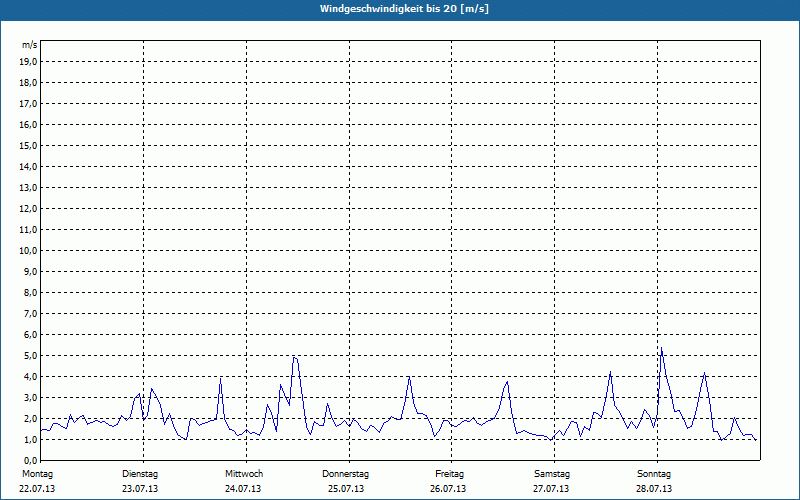
Task: Click the 12,0 y-axis label
Action: (x=27, y=208)
